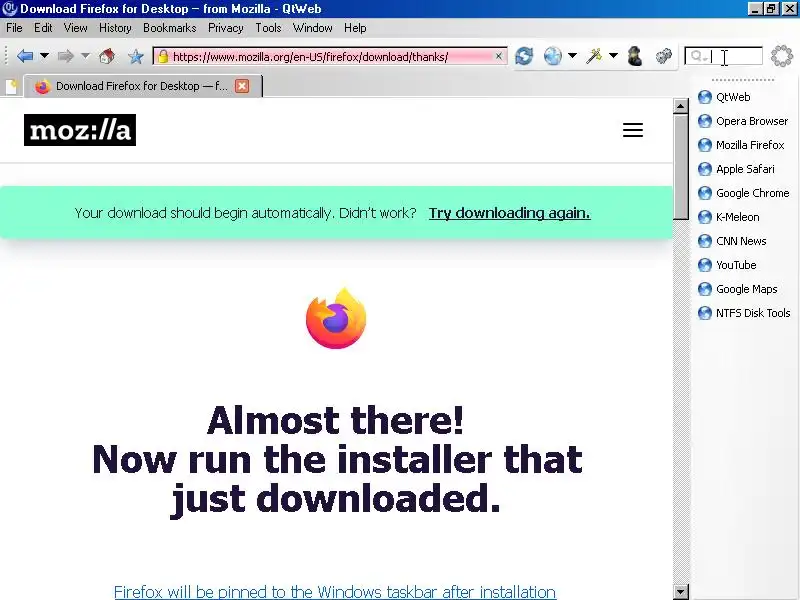
Task: Click the Back navigation arrow
Action: coord(24,56)
